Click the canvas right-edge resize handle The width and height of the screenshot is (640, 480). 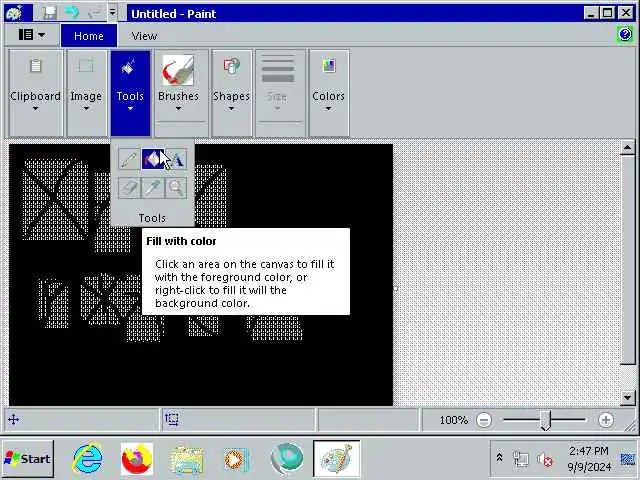coord(395,289)
